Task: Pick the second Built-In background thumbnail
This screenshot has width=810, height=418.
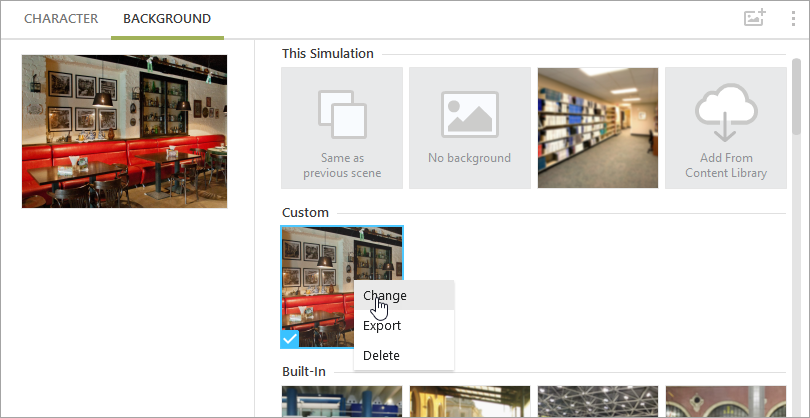Action: coord(469,402)
